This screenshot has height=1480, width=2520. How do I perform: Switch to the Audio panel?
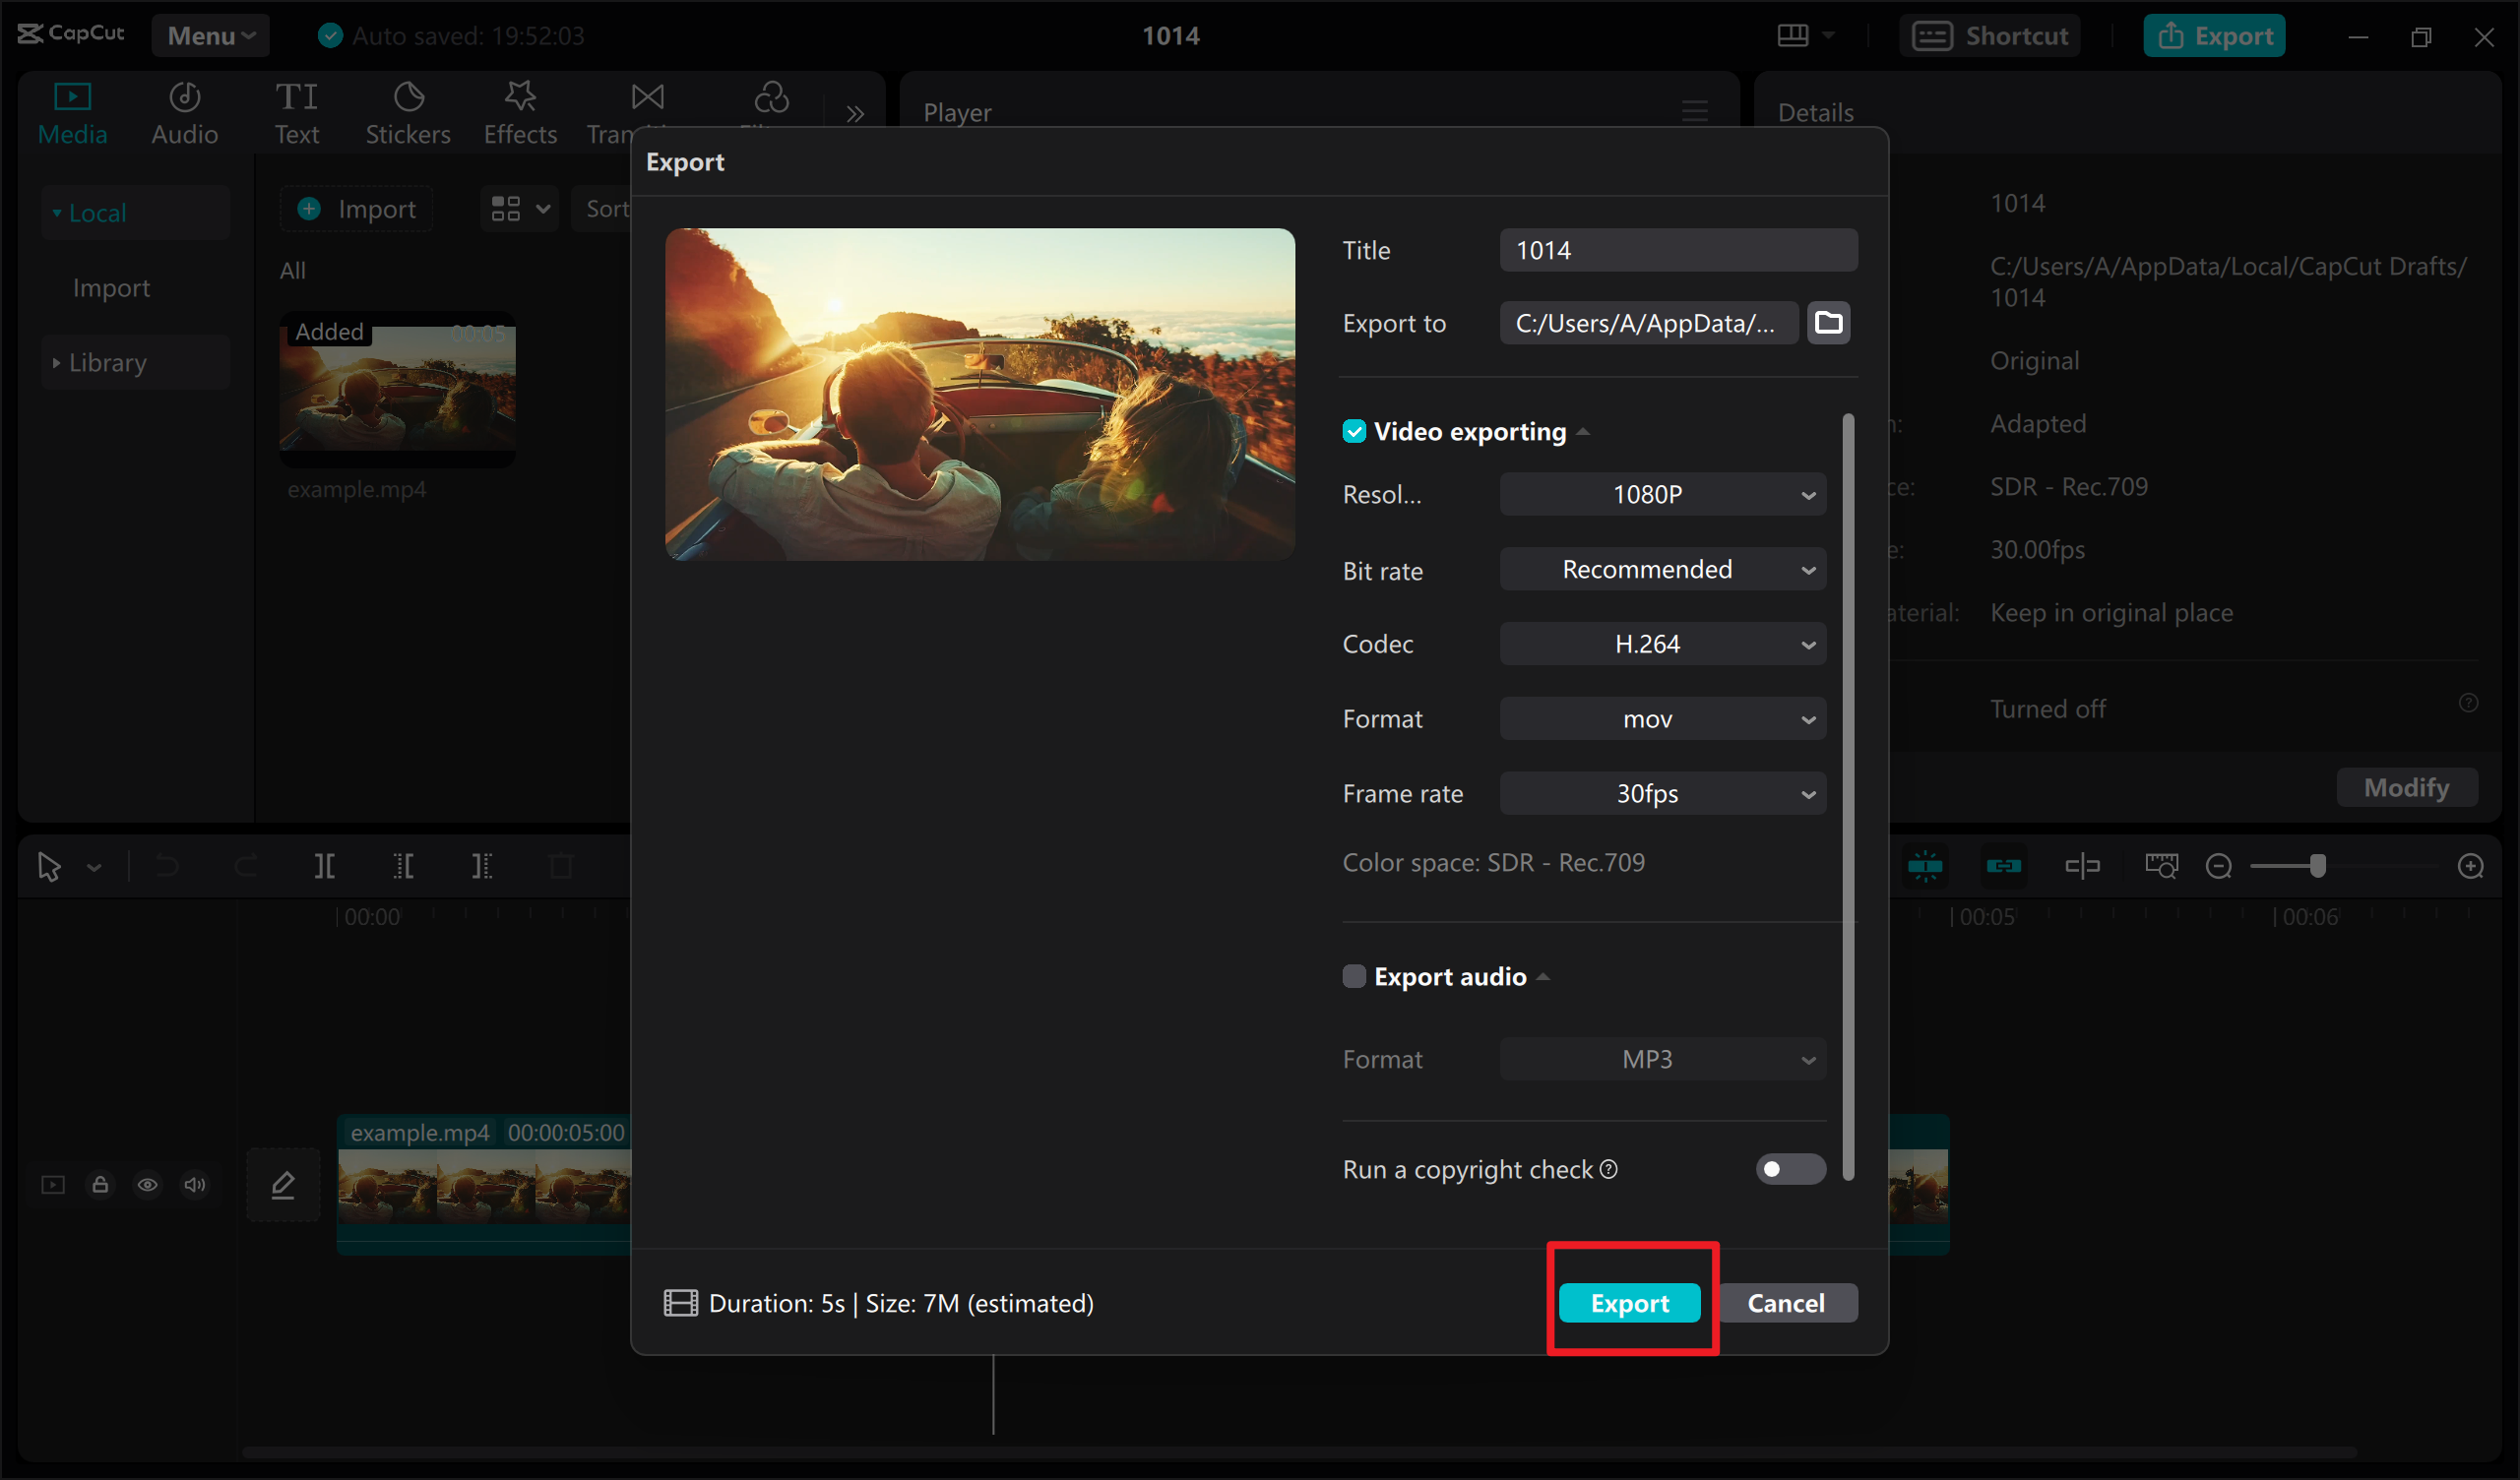(x=184, y=110)
